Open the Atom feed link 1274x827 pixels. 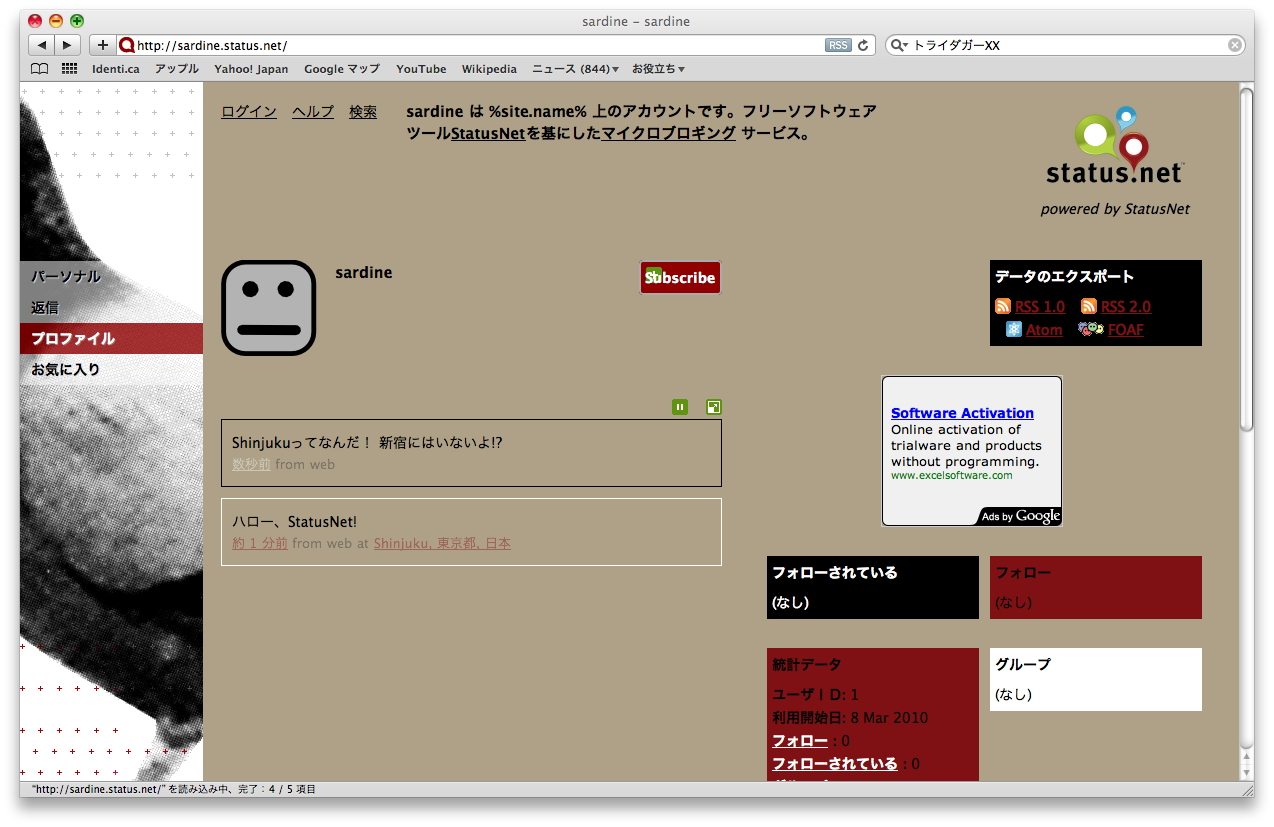click(x=1044, y=329)
